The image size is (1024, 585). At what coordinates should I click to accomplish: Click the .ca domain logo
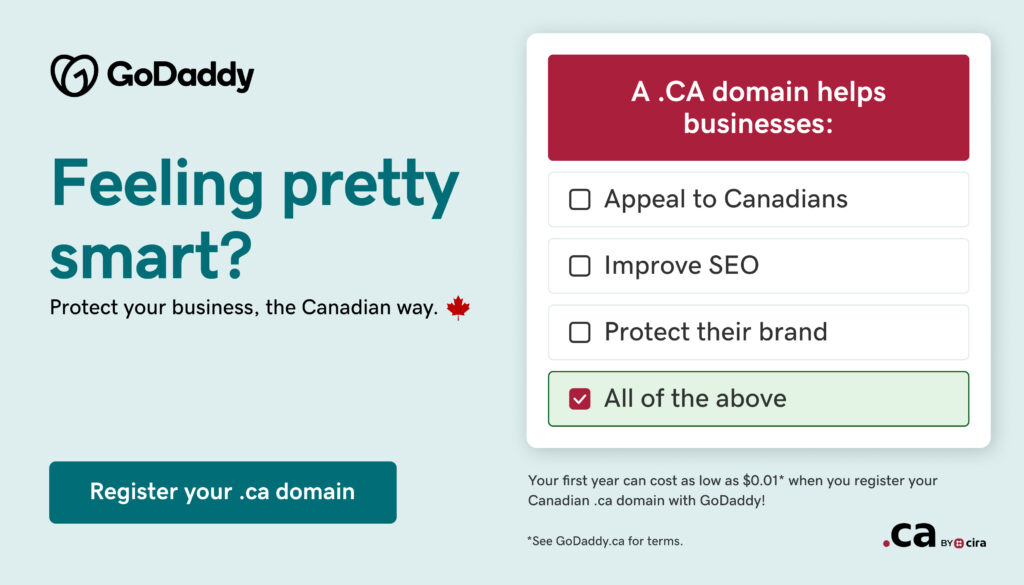(909, 537)
